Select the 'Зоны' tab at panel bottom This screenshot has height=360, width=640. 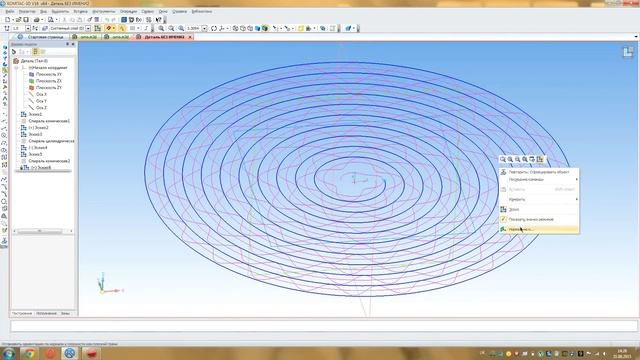[x=65, y=313]
